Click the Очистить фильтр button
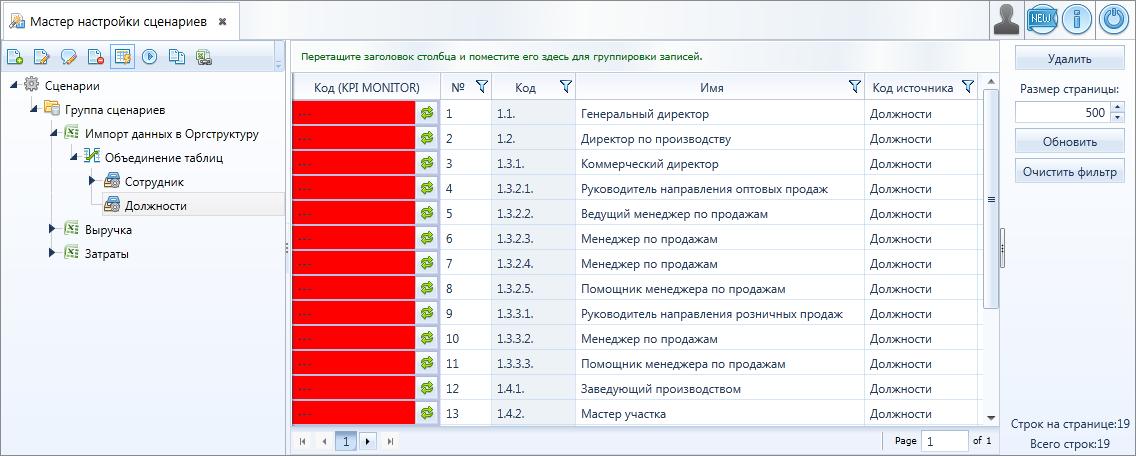This screenshot has height=456, width=1136. [x=1069, y=173]
